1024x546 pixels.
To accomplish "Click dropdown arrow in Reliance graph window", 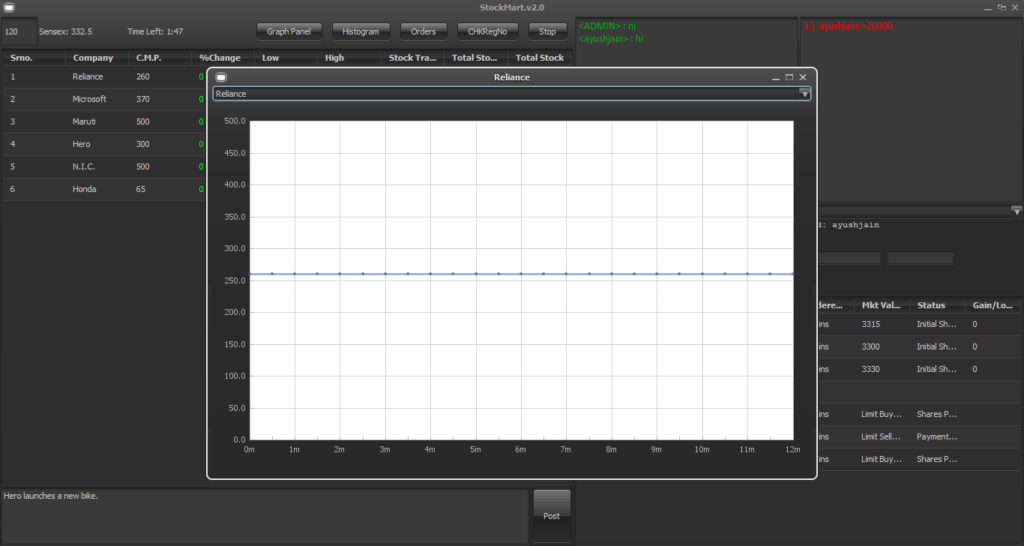I will [x=805, y=94].
